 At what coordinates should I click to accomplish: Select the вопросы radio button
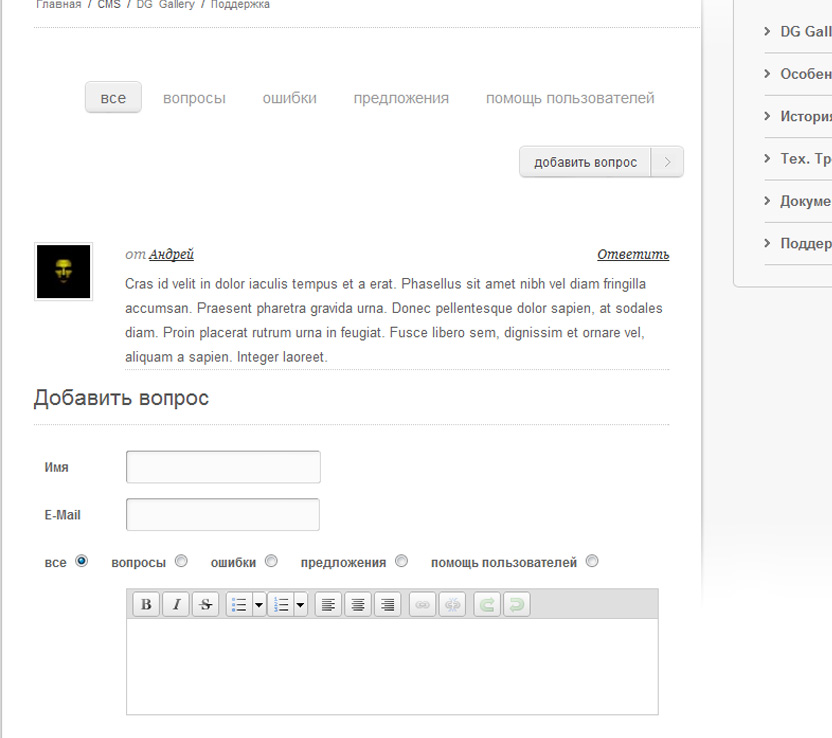point(181,561)
